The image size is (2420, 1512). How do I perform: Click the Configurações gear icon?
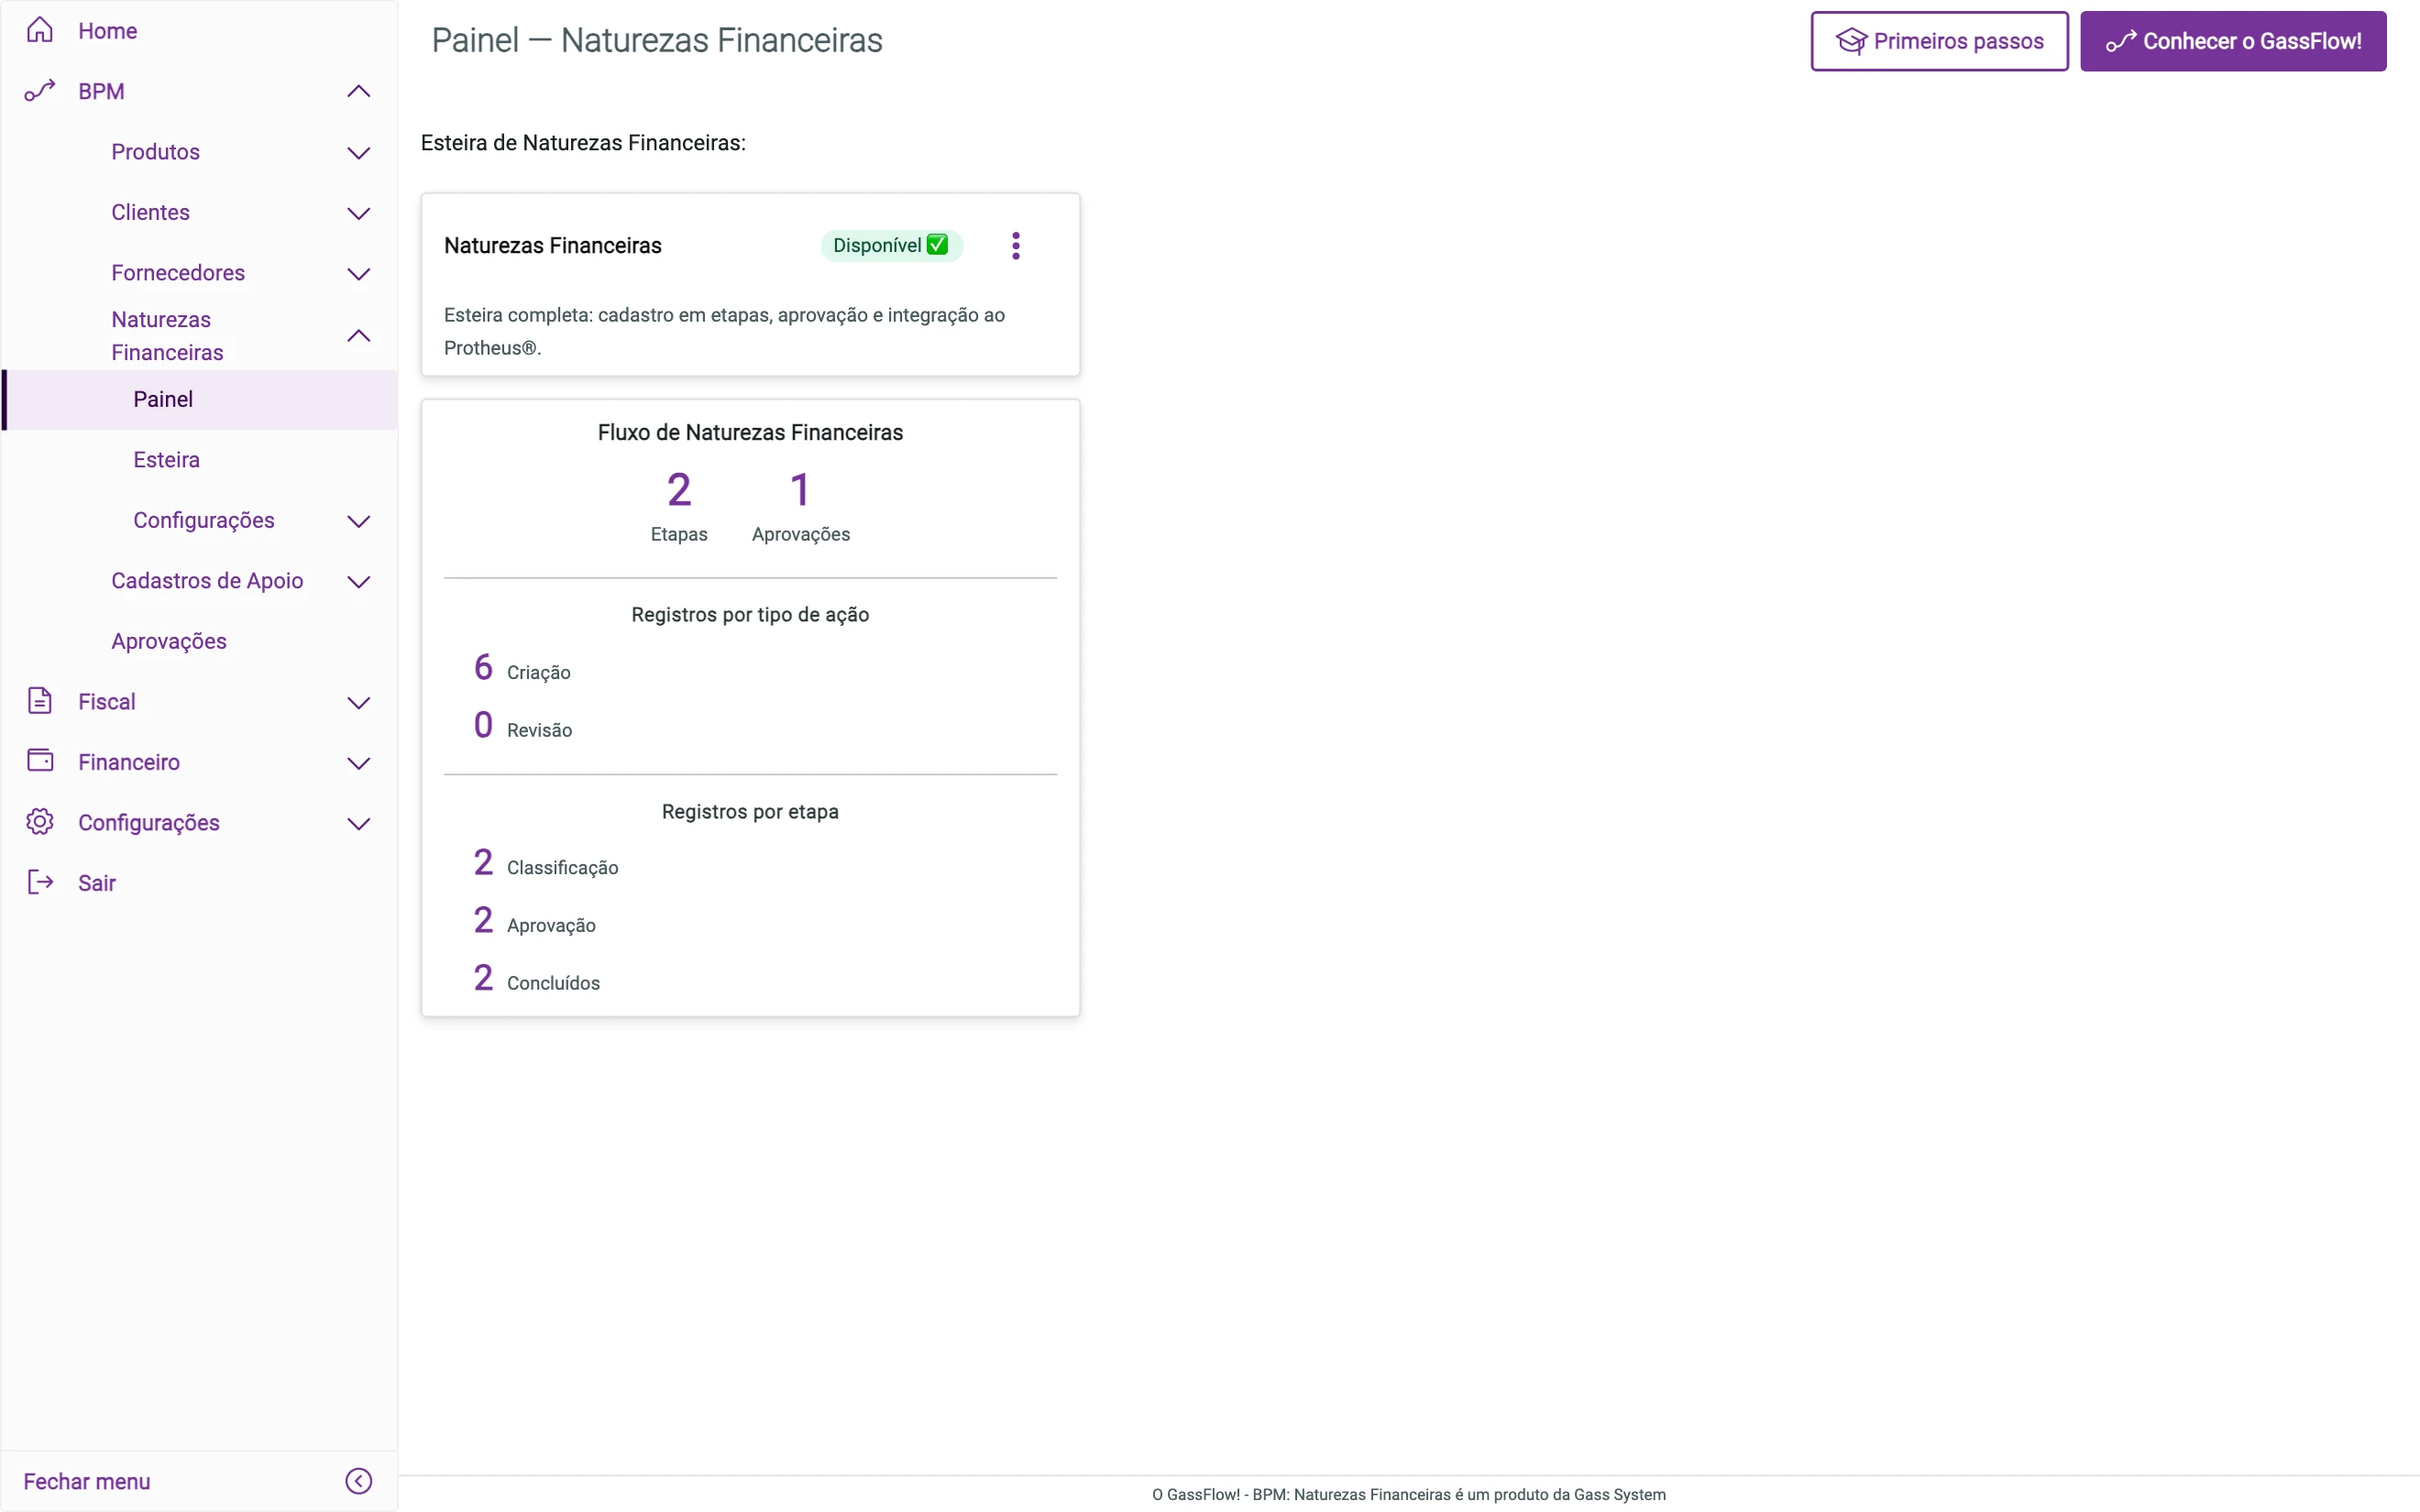(x=40, y=822)
